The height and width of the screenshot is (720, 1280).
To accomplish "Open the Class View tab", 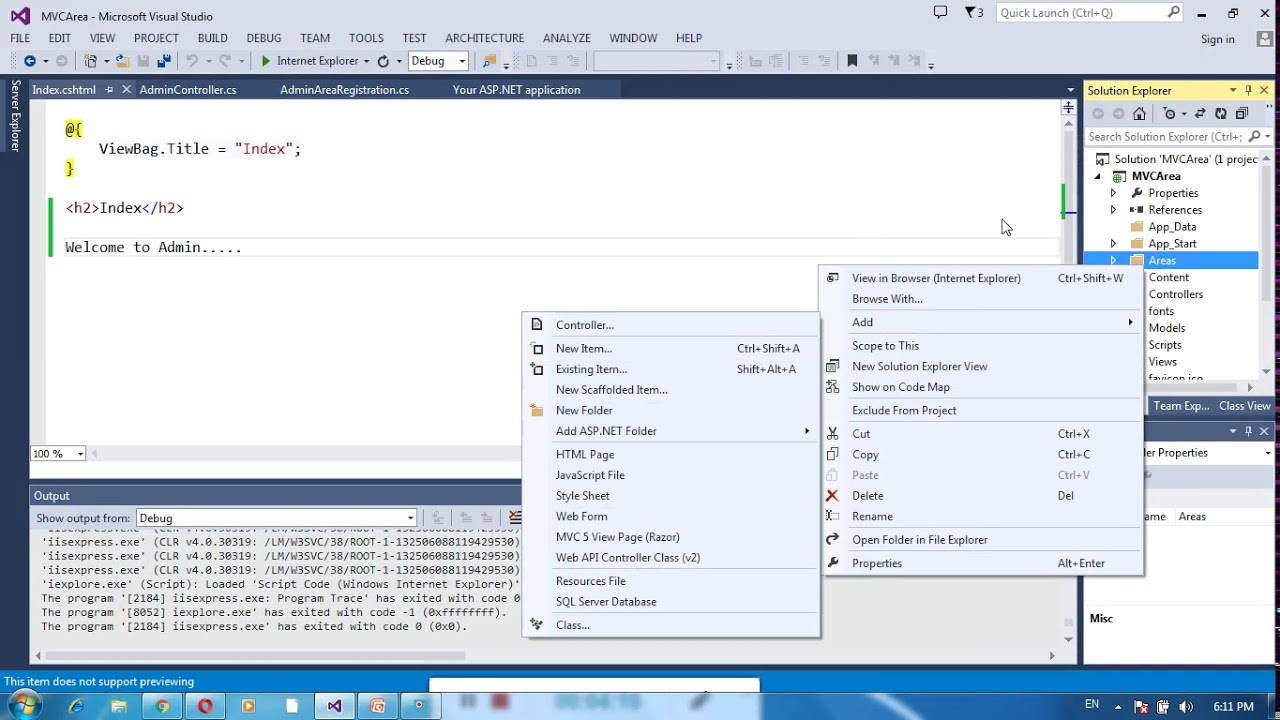I will pos(1245,406).
